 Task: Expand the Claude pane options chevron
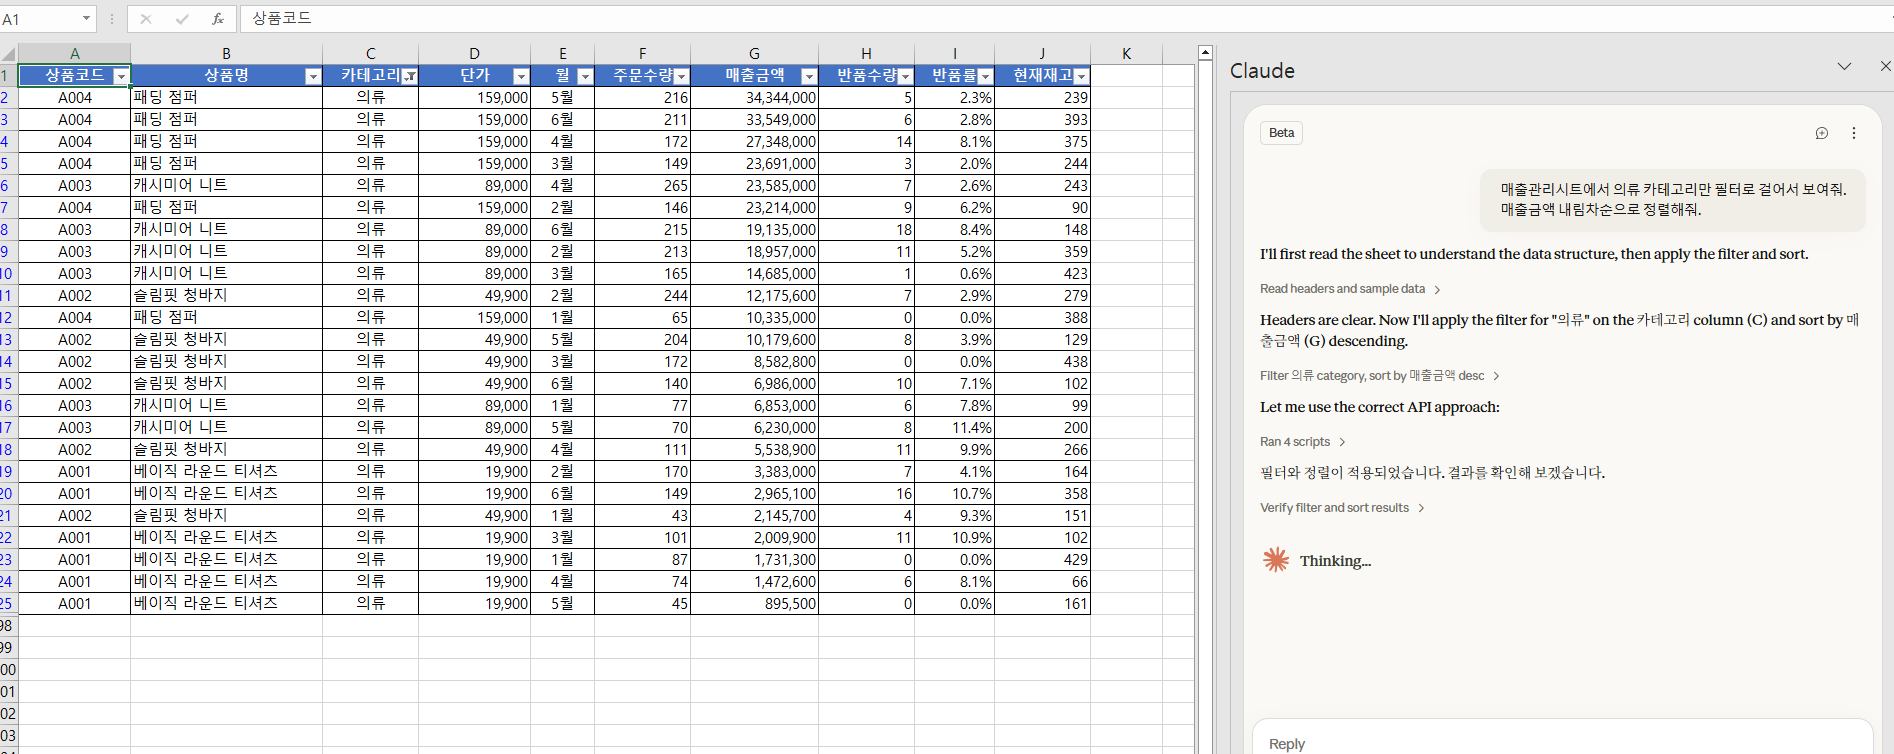pos(1844,66)
